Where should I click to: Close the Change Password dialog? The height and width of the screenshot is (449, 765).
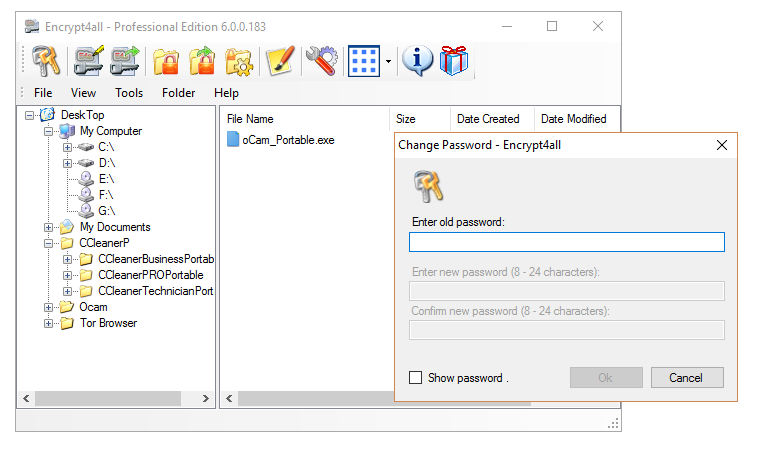722,145
